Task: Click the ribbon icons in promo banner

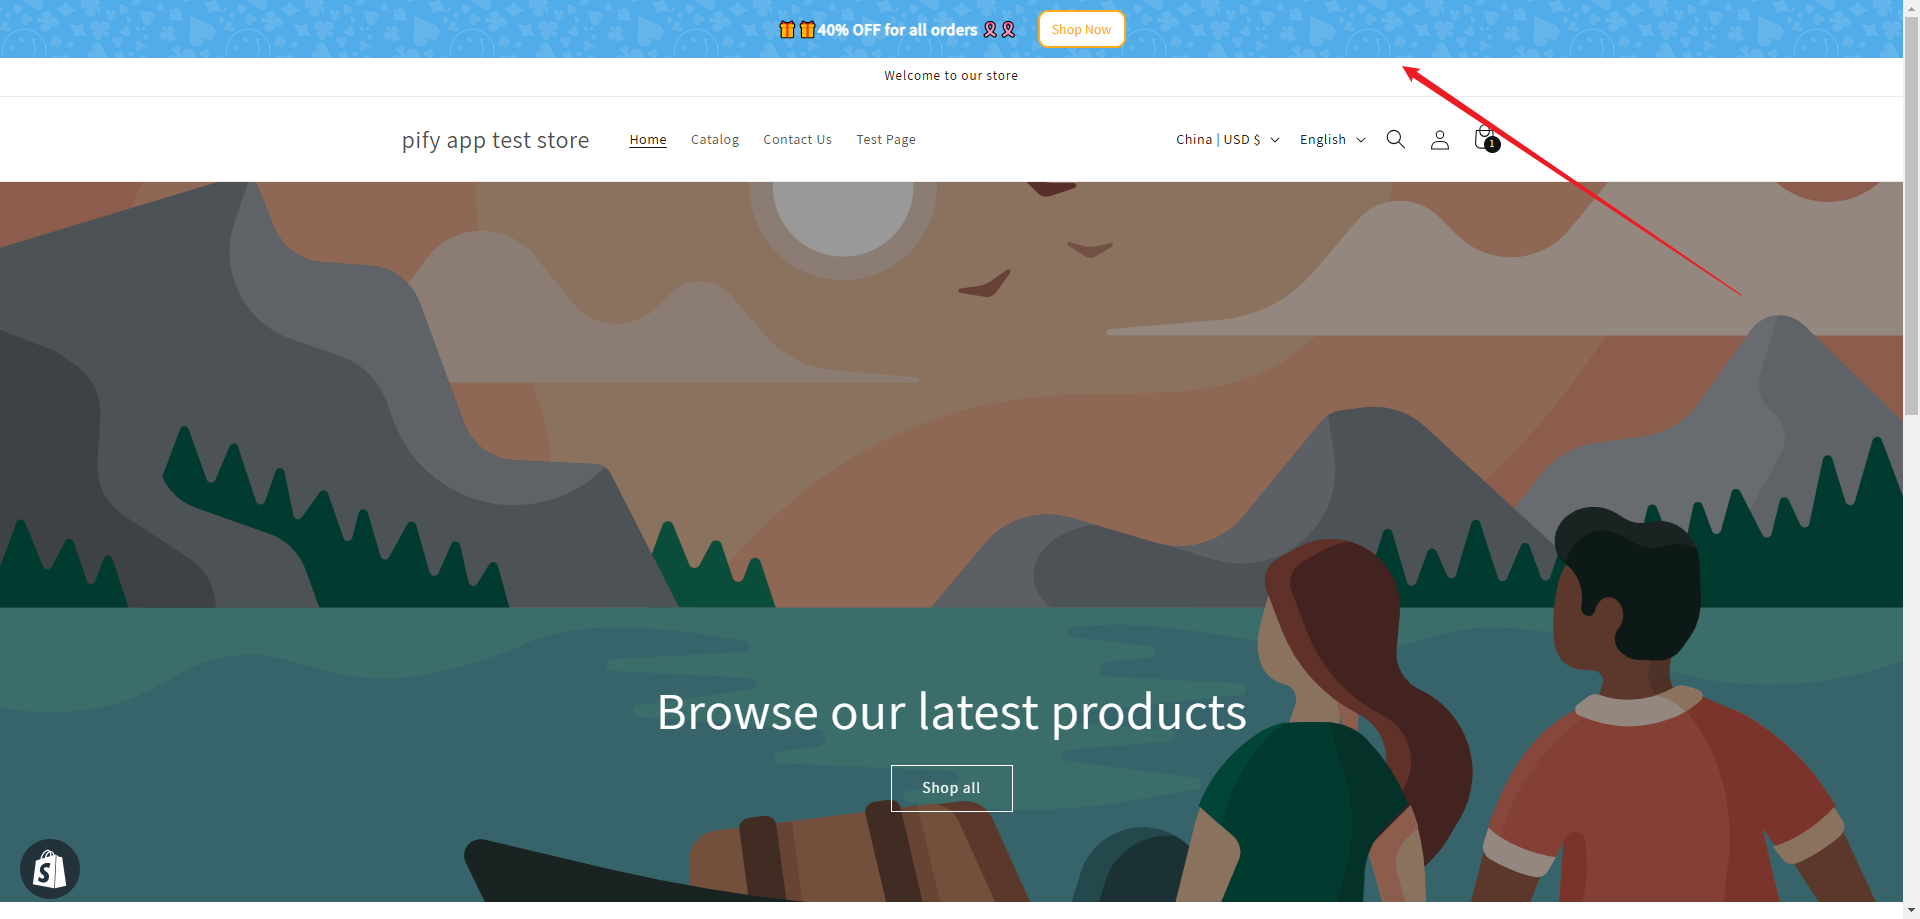Action: (x=999, y=30)
